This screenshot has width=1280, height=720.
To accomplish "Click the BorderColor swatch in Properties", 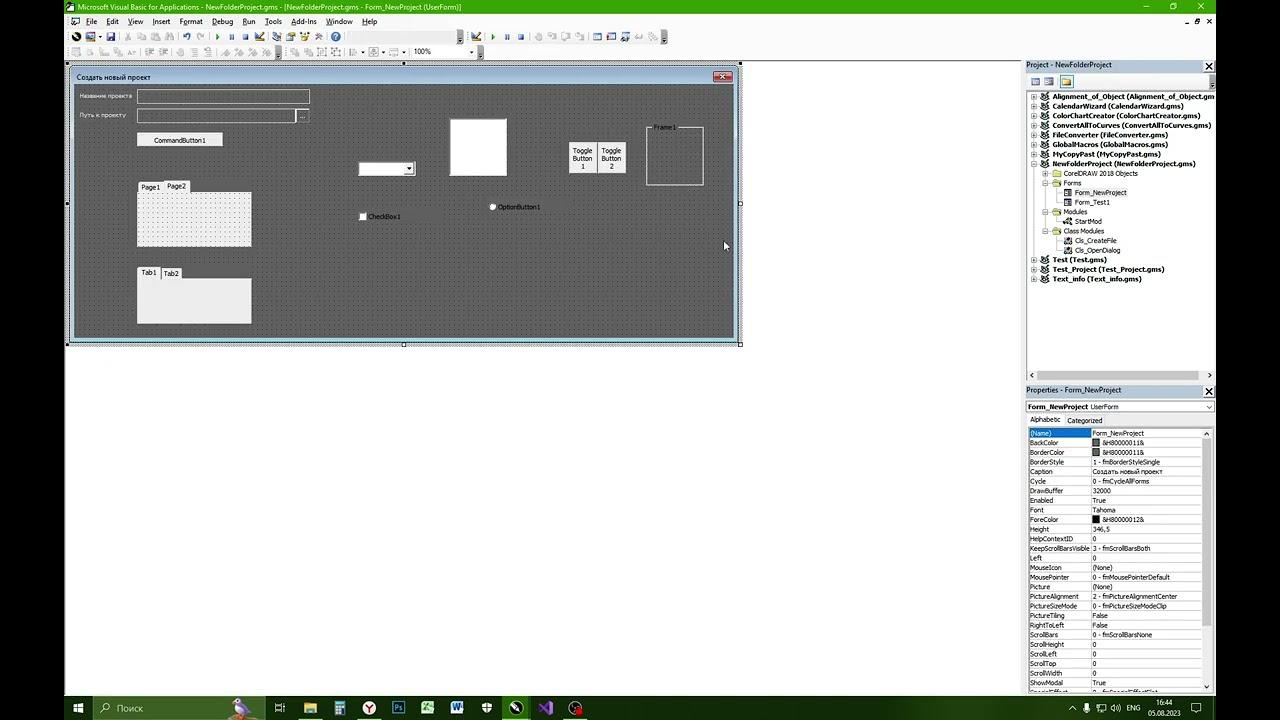I will (x=1096, y=453).
